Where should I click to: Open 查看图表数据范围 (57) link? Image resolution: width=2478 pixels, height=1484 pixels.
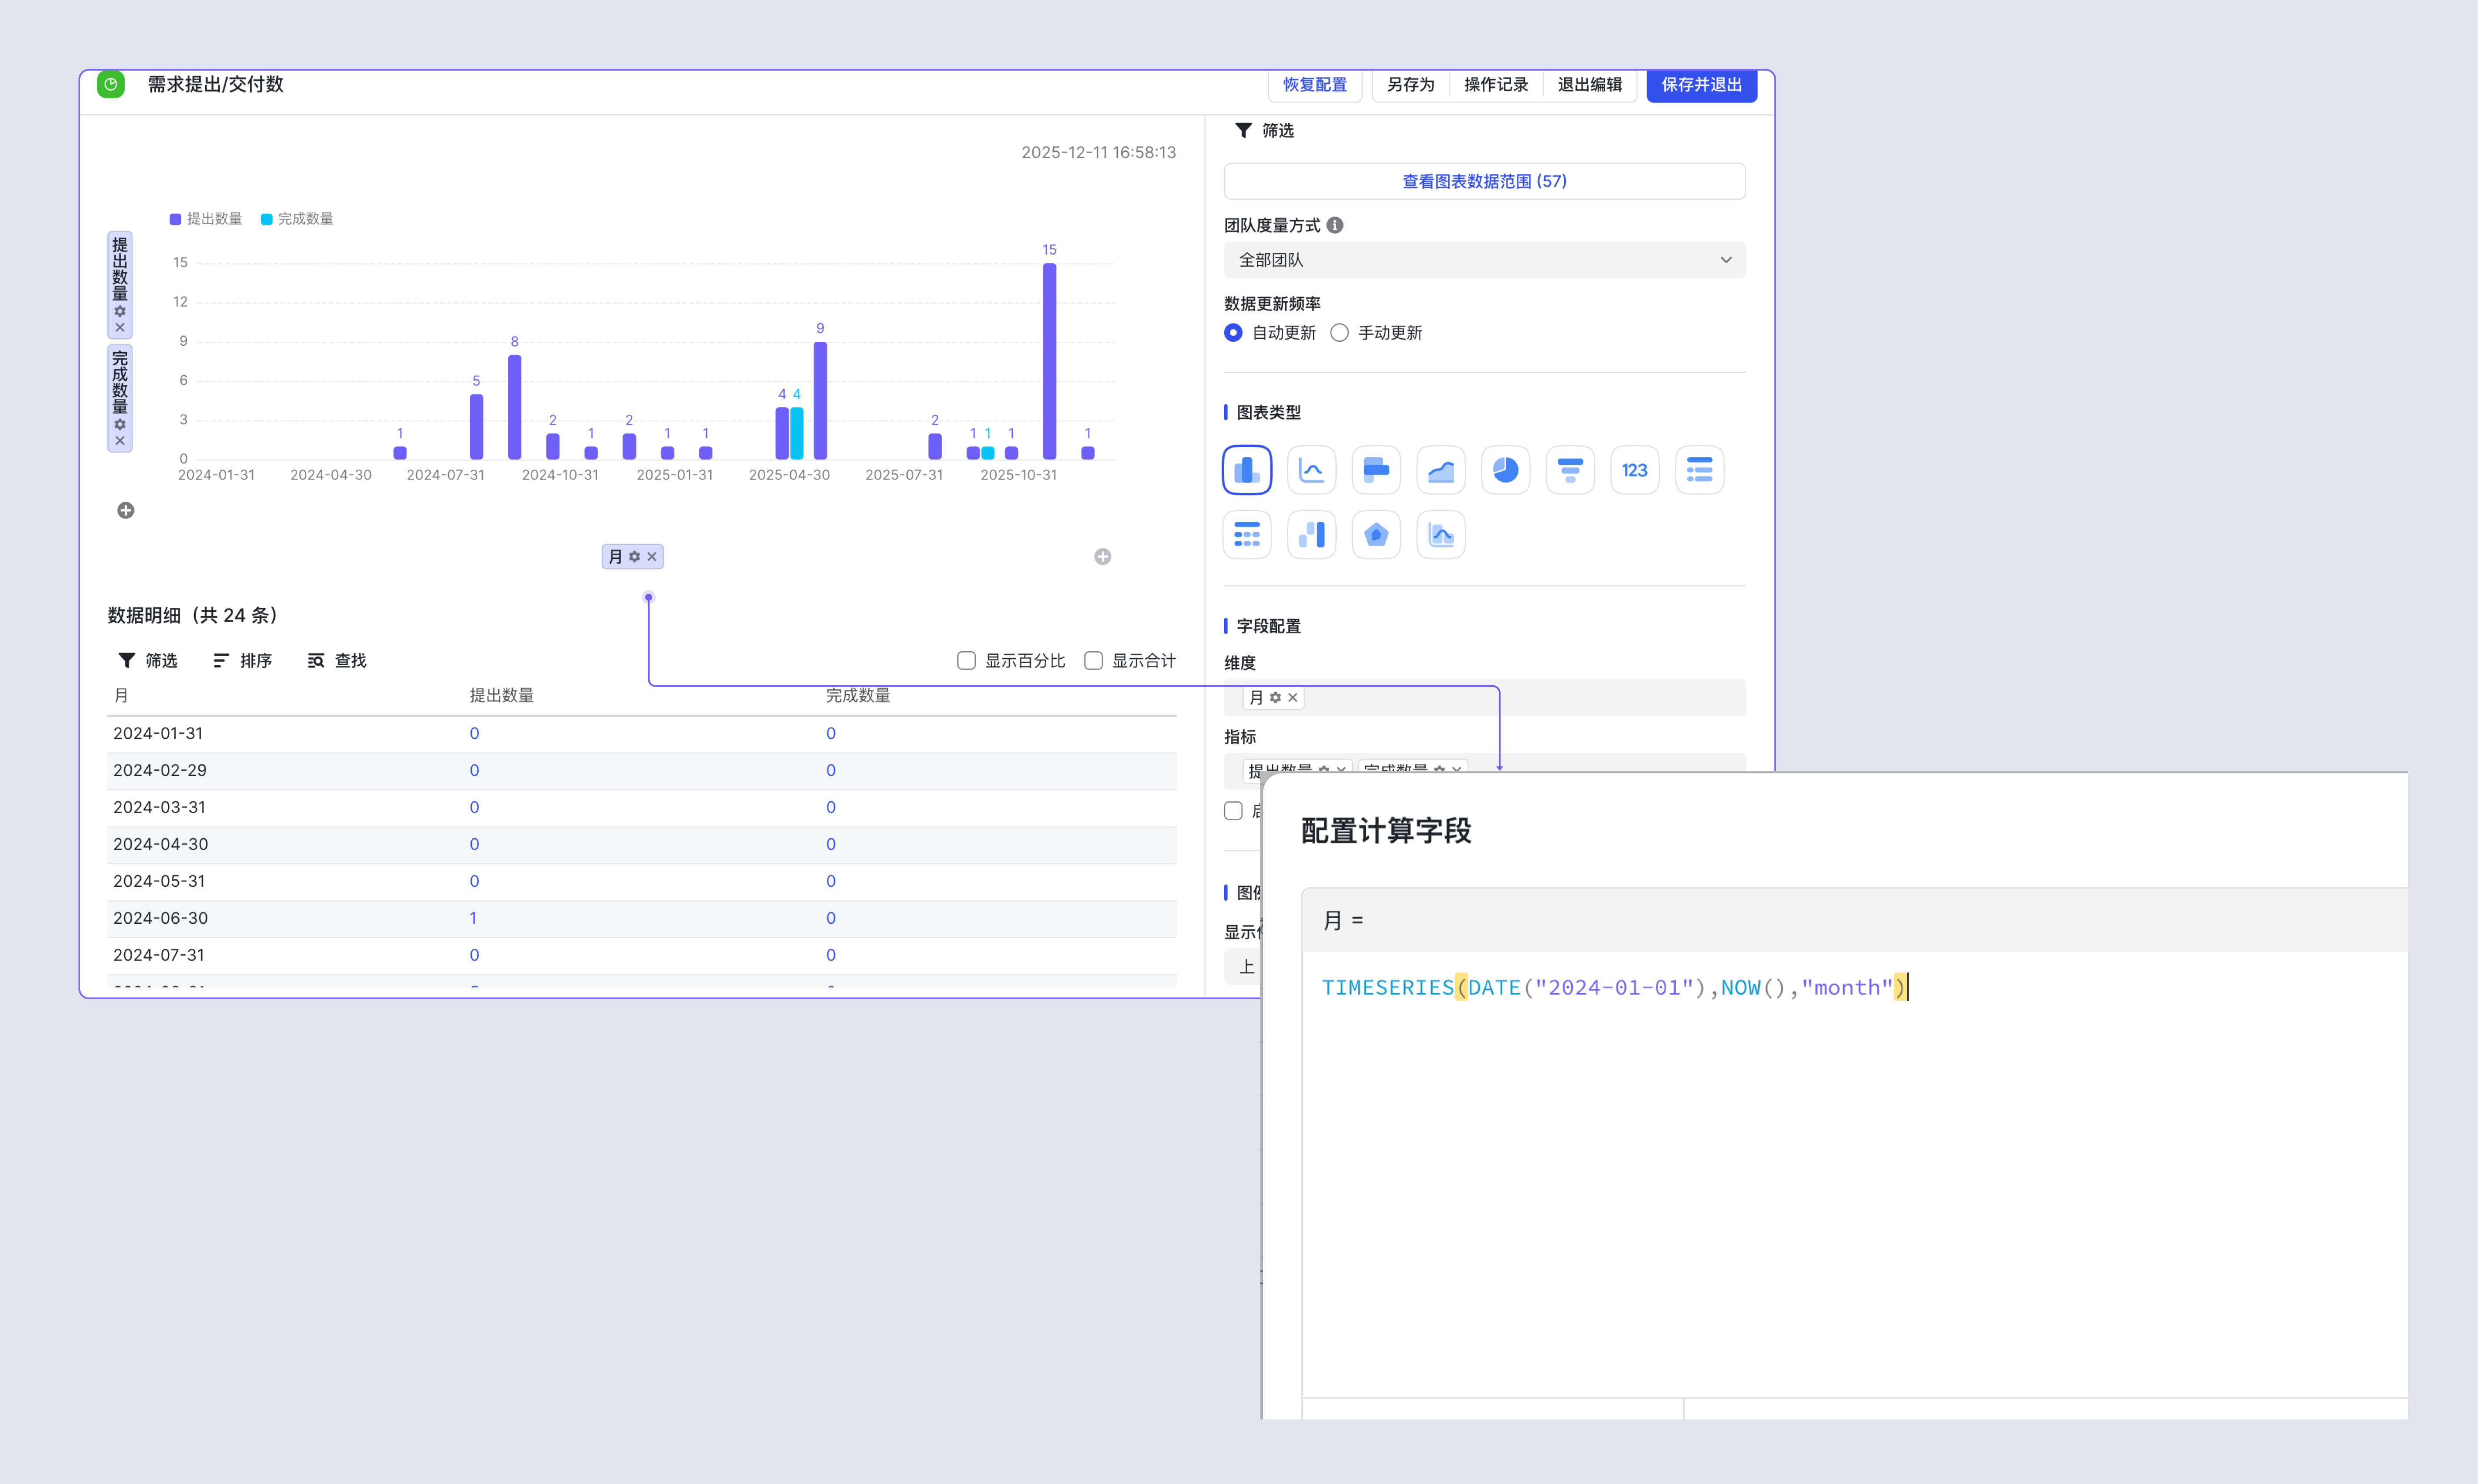(x=1484, y=181)
